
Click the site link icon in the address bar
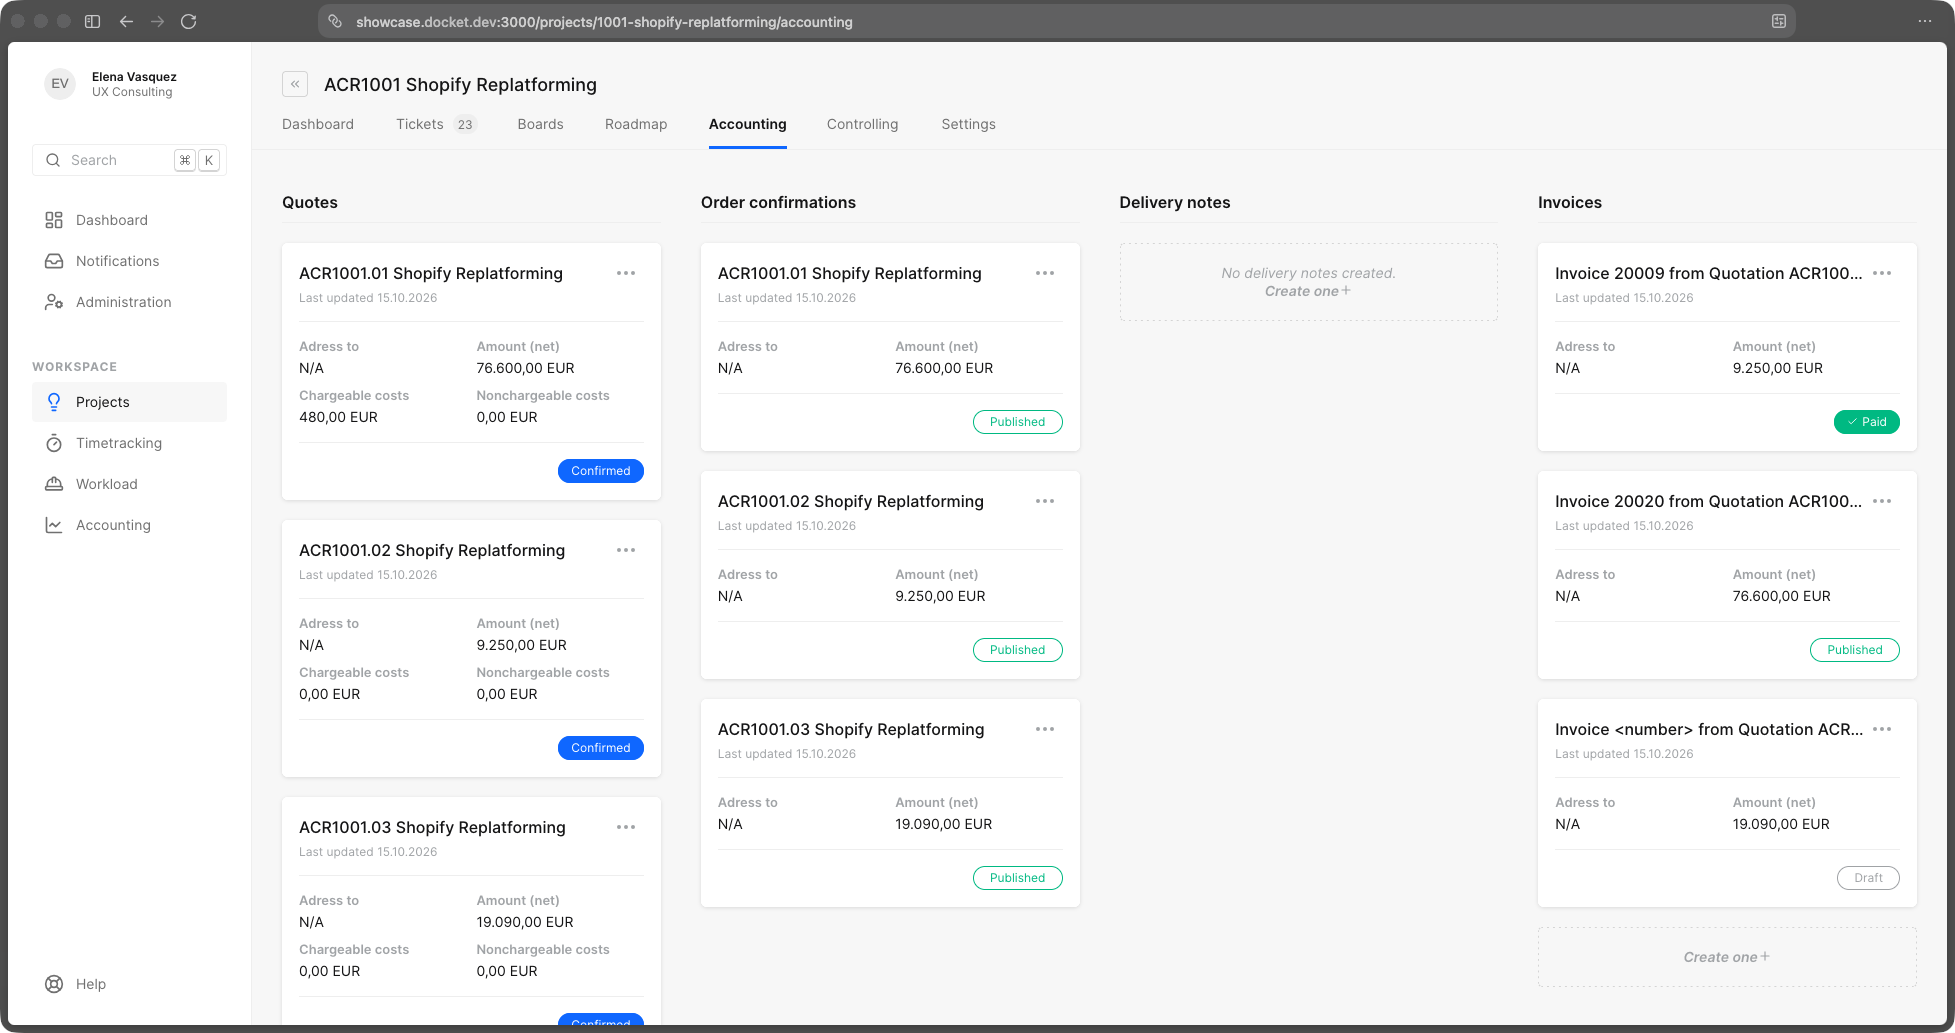pyautogui.click(x=336, y=21)
